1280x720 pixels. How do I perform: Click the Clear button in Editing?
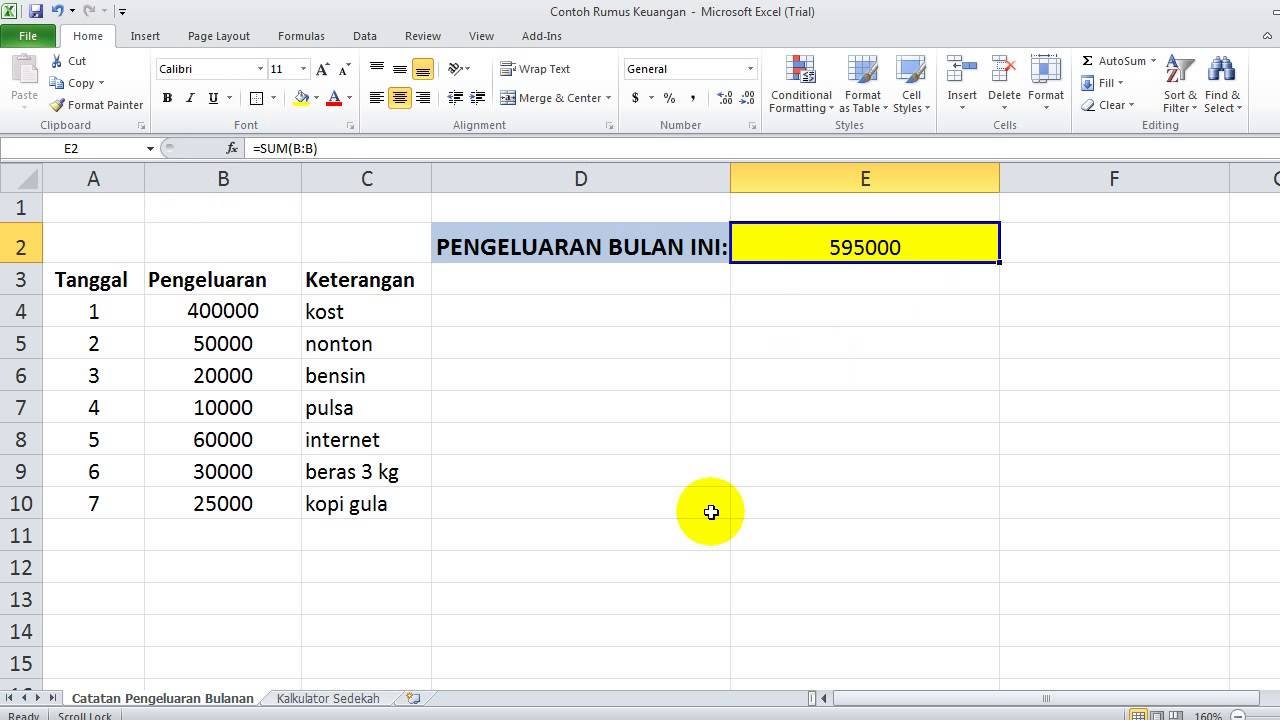click(1110, 105)
